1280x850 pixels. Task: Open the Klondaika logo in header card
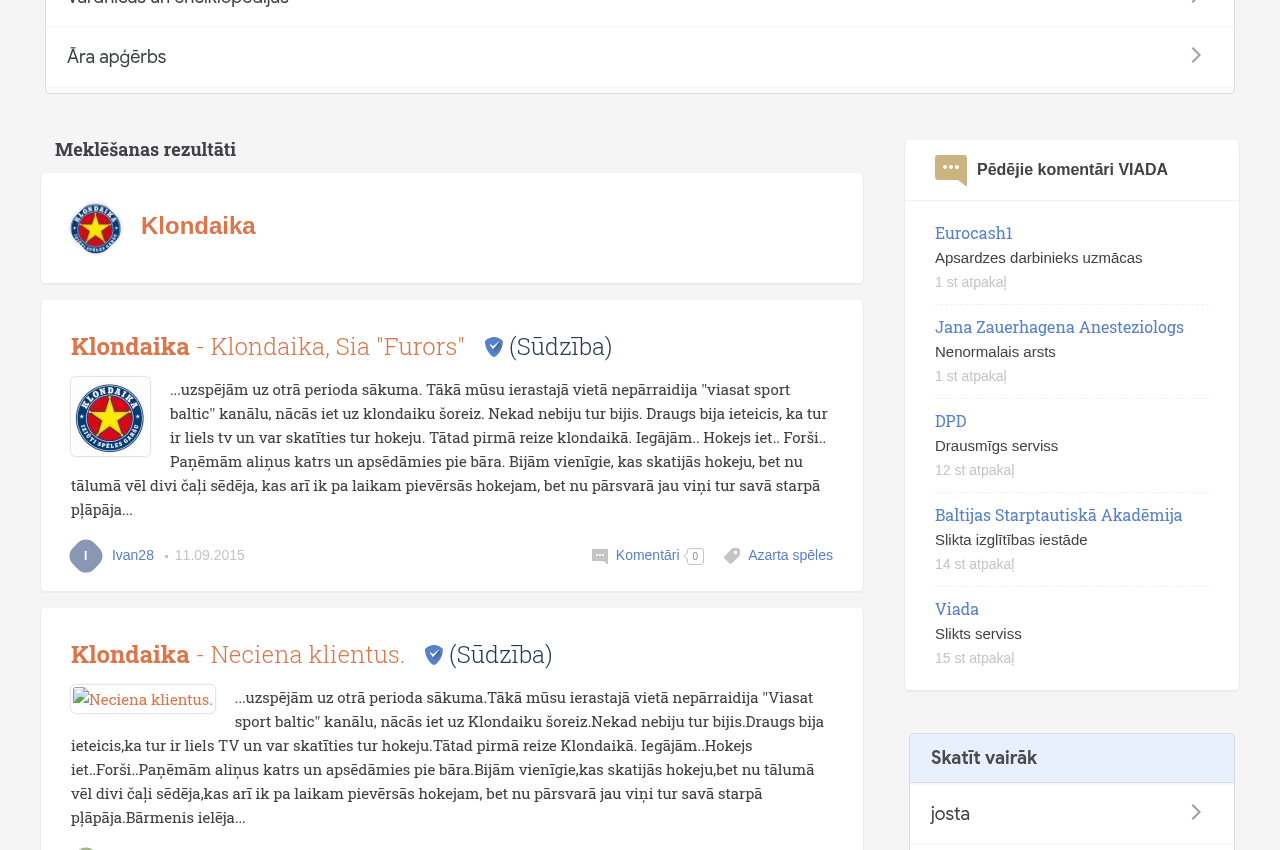[96, 228]
